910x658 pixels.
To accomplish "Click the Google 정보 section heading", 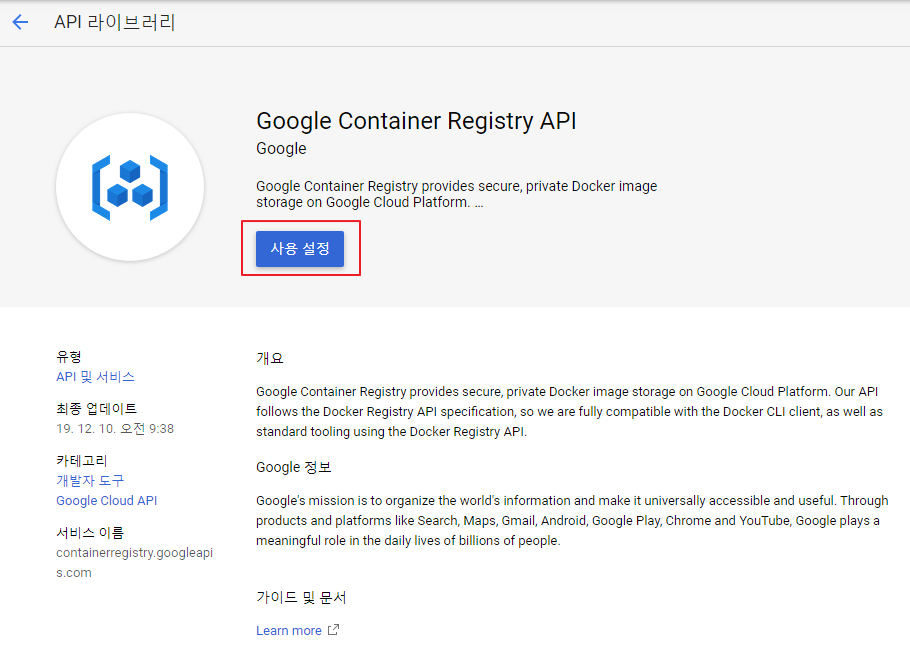I will (x=294, y=467).
